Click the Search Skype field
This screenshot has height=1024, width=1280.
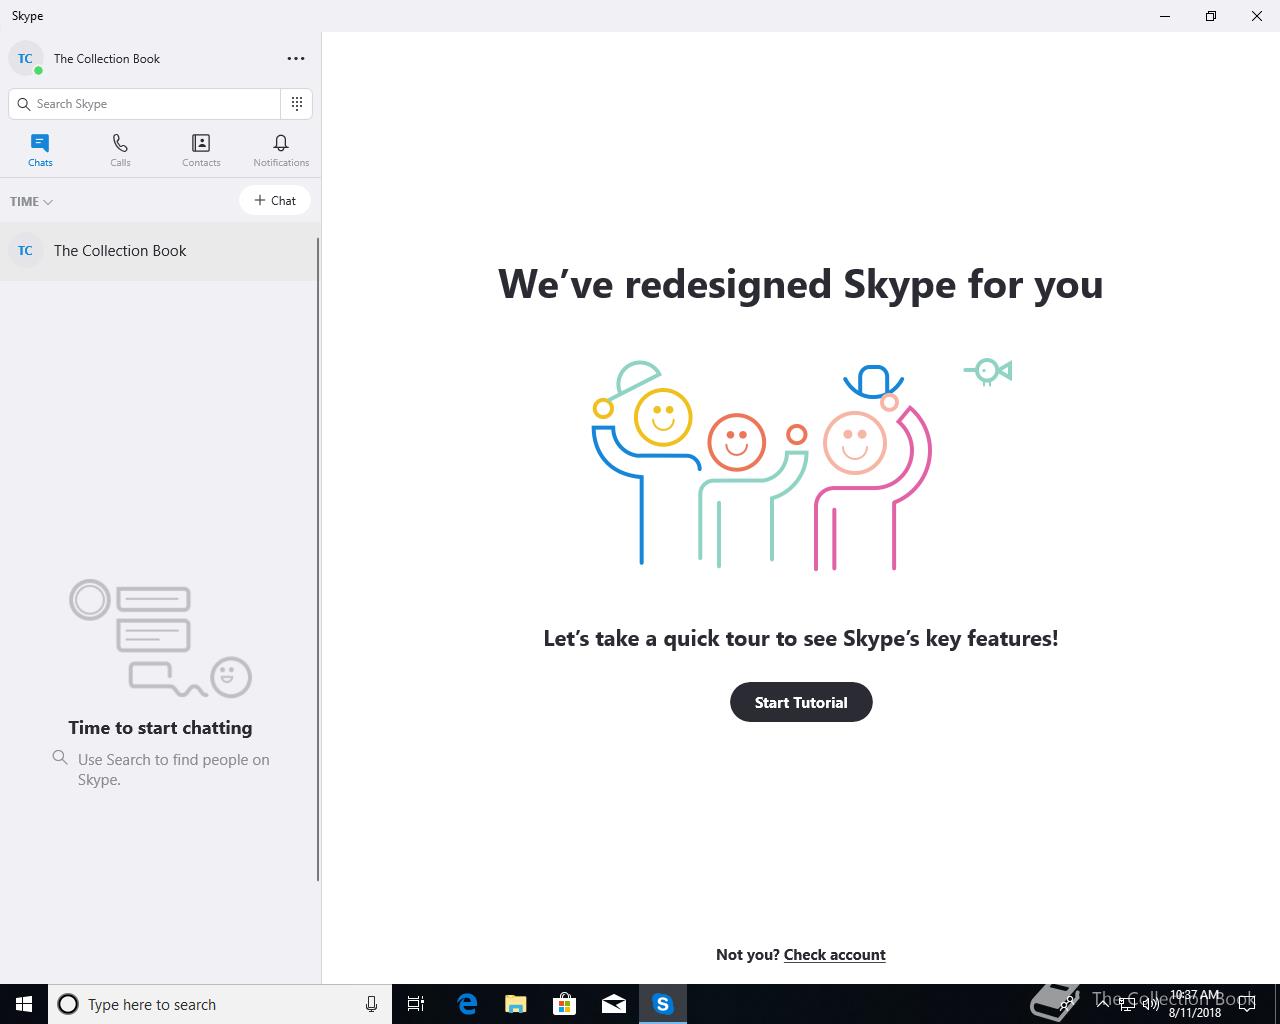[x=145, y=104]
